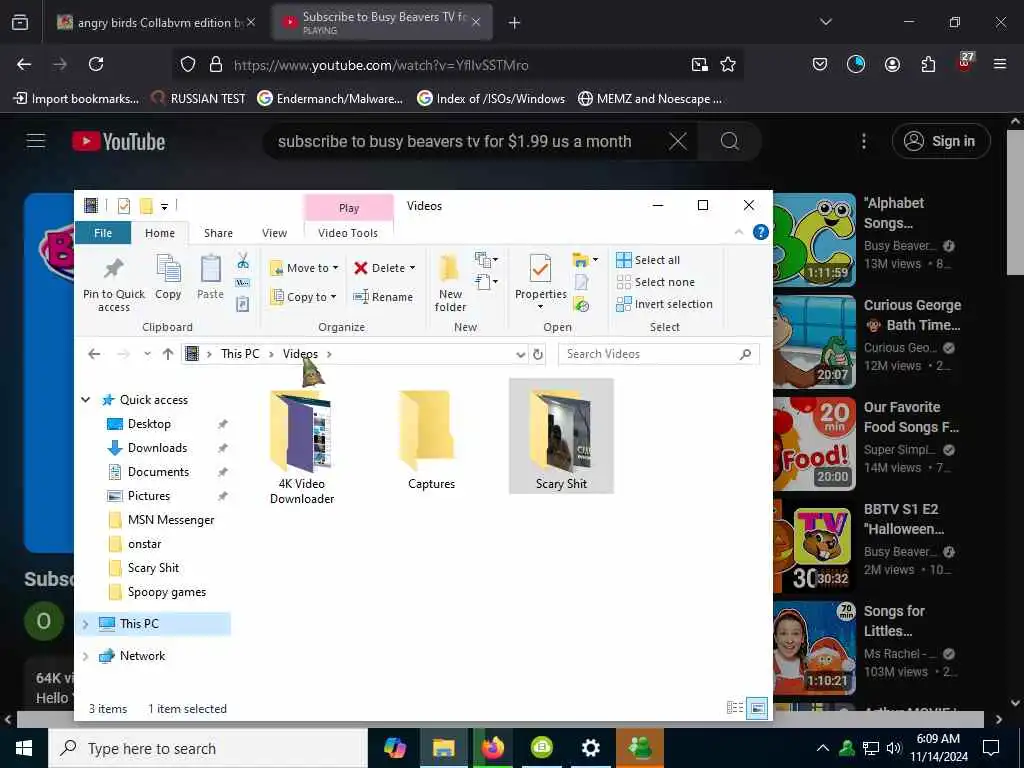Expand the This PC tree node

(x=85, y=624)
